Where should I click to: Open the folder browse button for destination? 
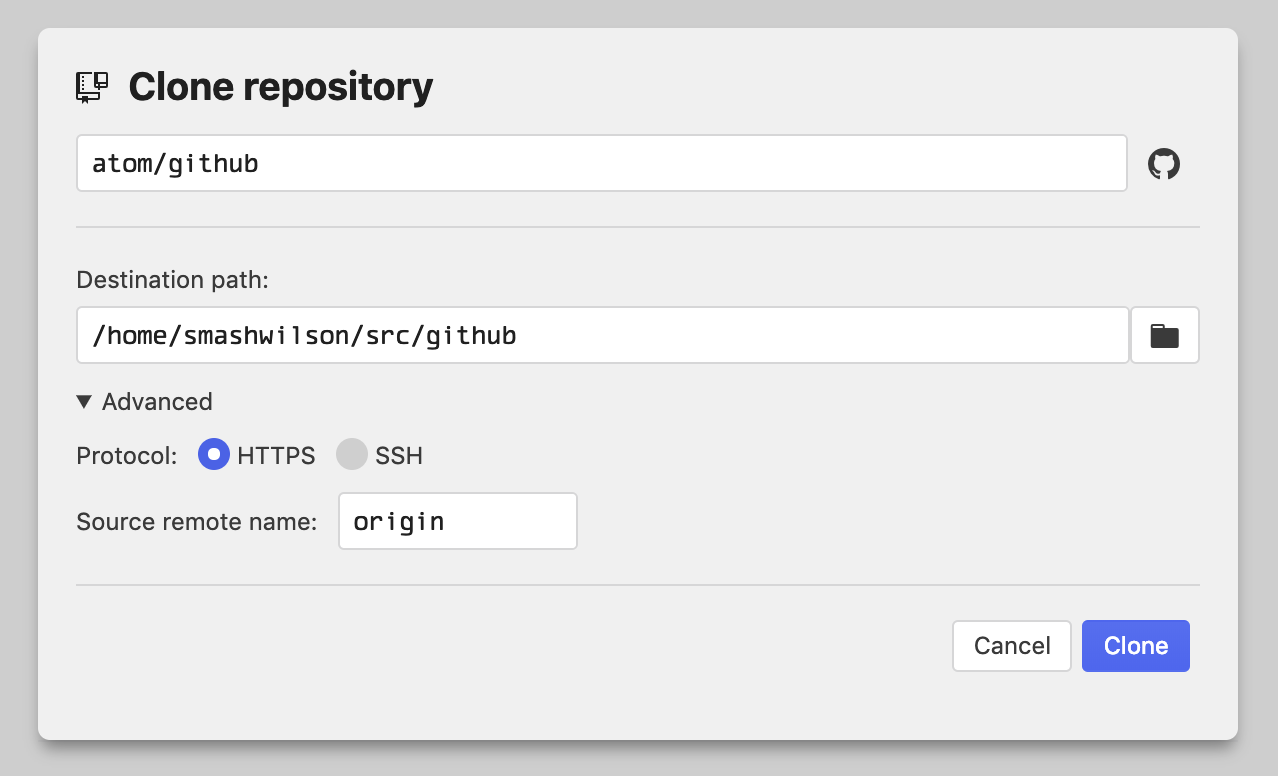1165,335
